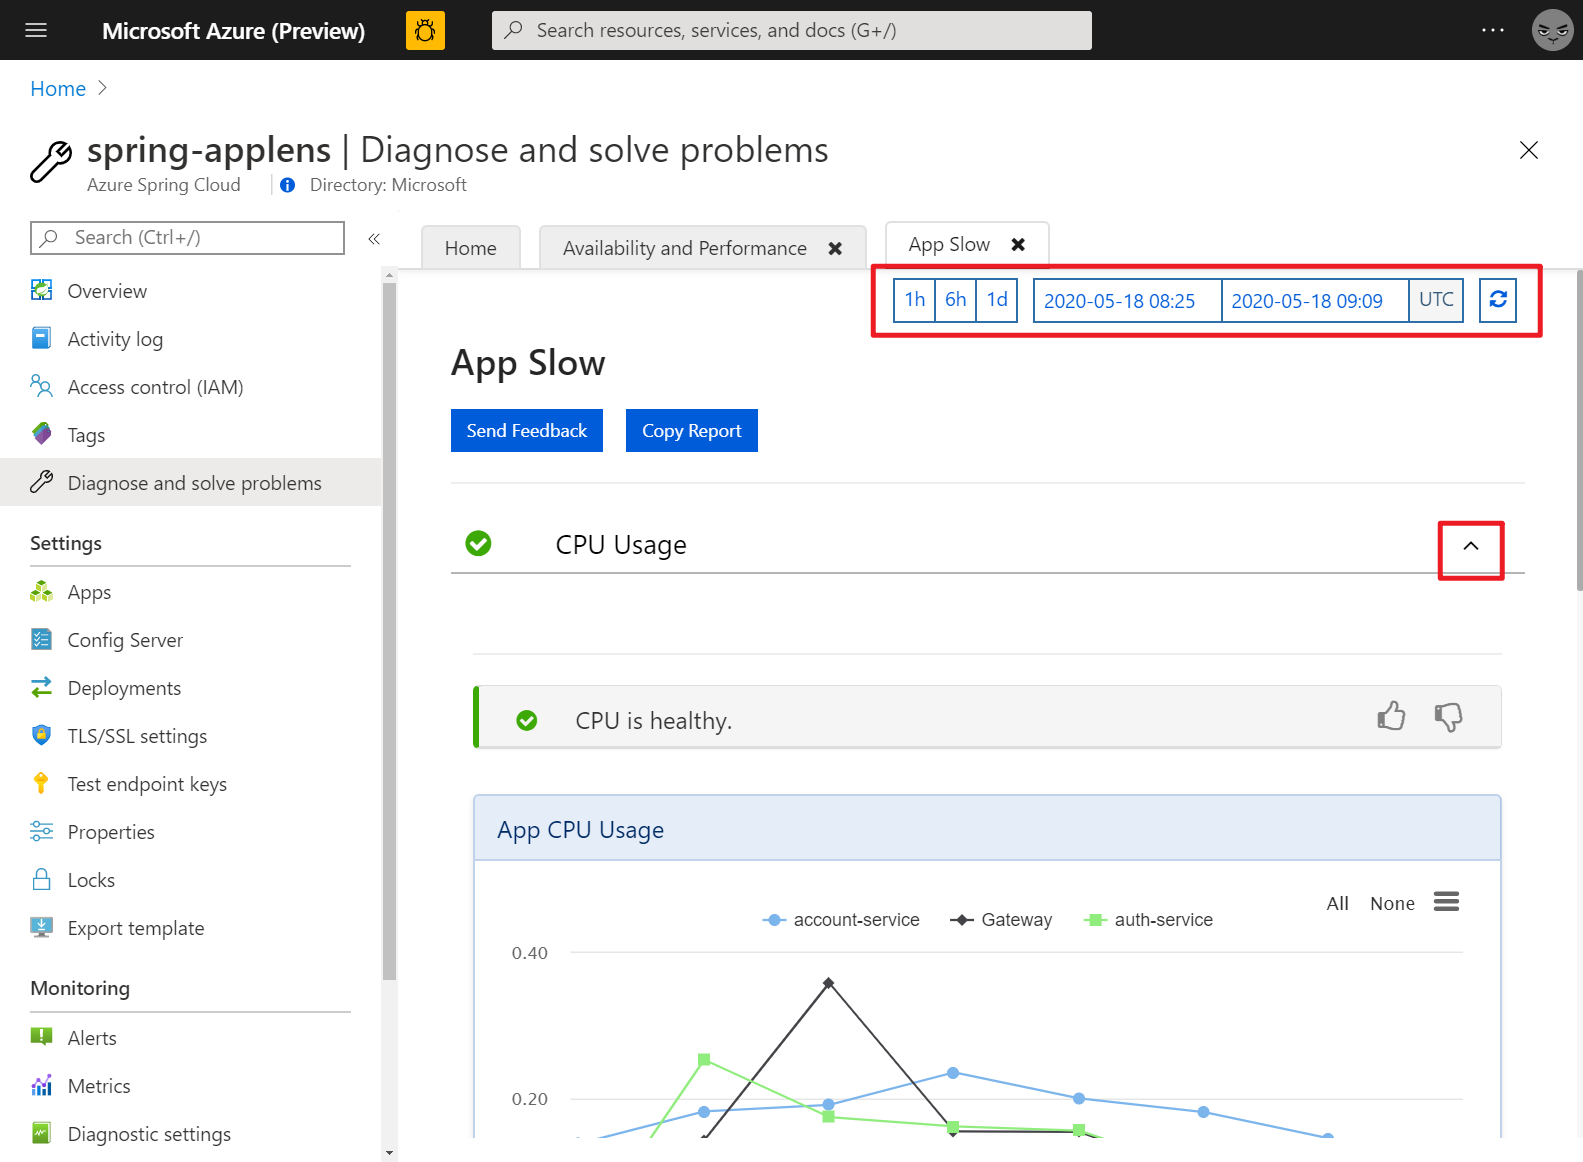This screenshot has height=1162, width=1583.
Task: Open the Deployments settings link
Action: (124, 687)
